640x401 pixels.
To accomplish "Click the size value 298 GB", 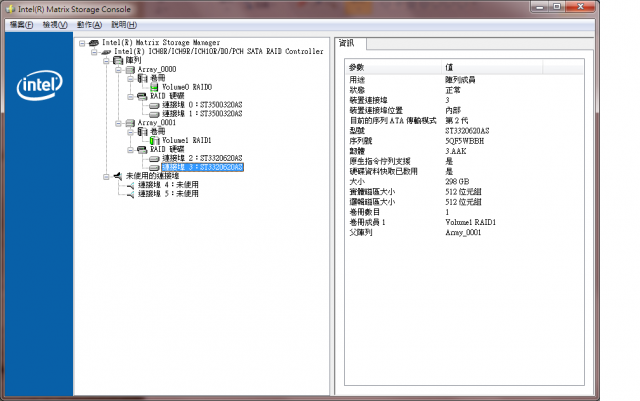I will click(457, 182).
